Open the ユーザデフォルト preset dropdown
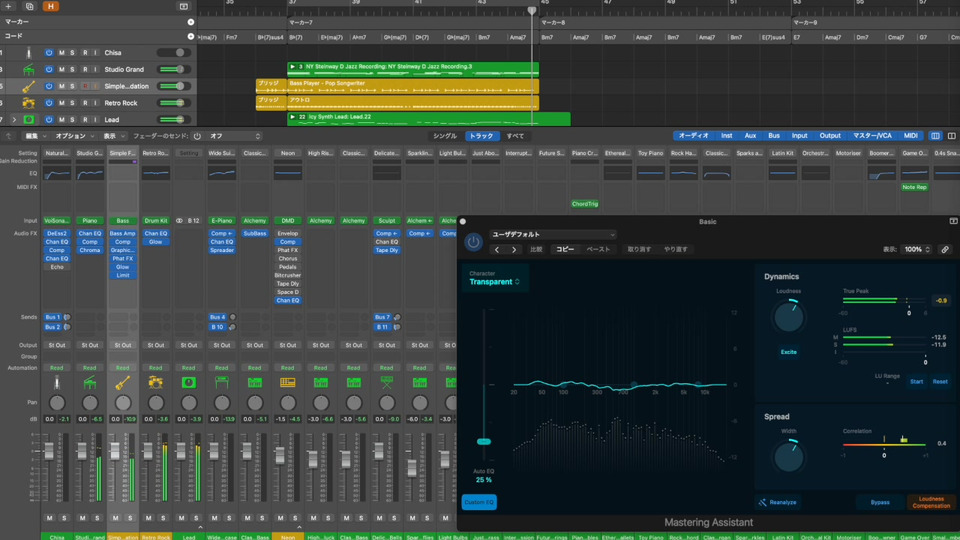Image resolution: width=960 pixels, height=540 pixels. [x=552, y=235]
